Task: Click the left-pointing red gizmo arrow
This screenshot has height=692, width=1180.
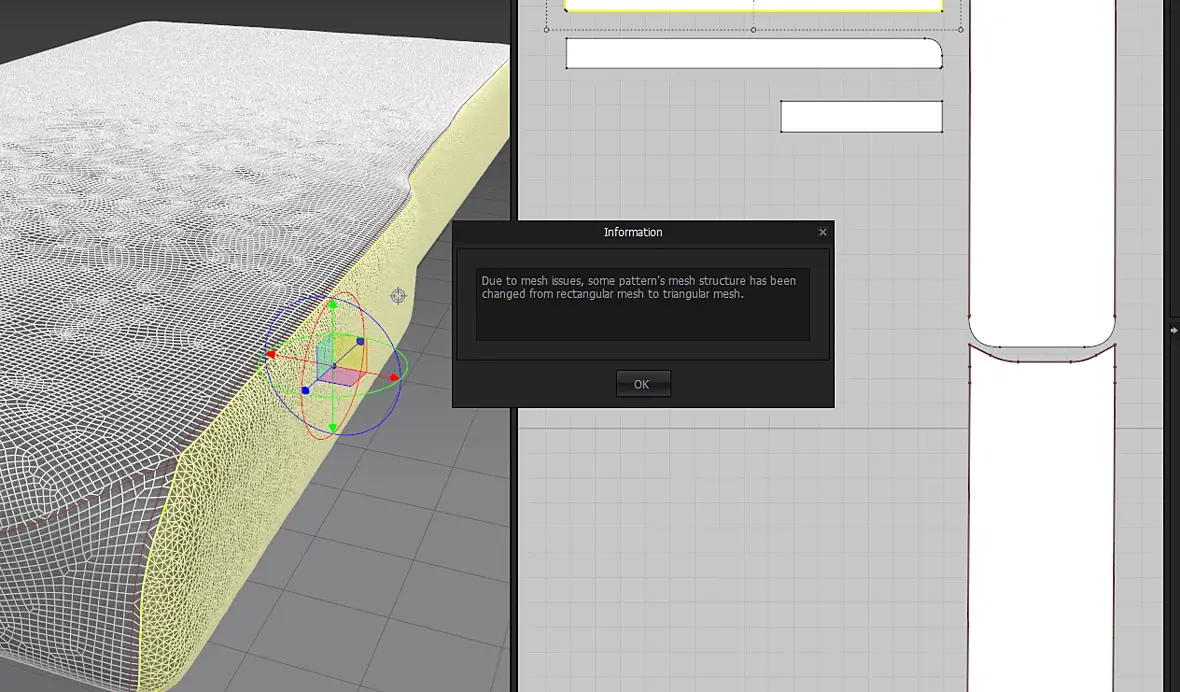Action: click(271, 354)
